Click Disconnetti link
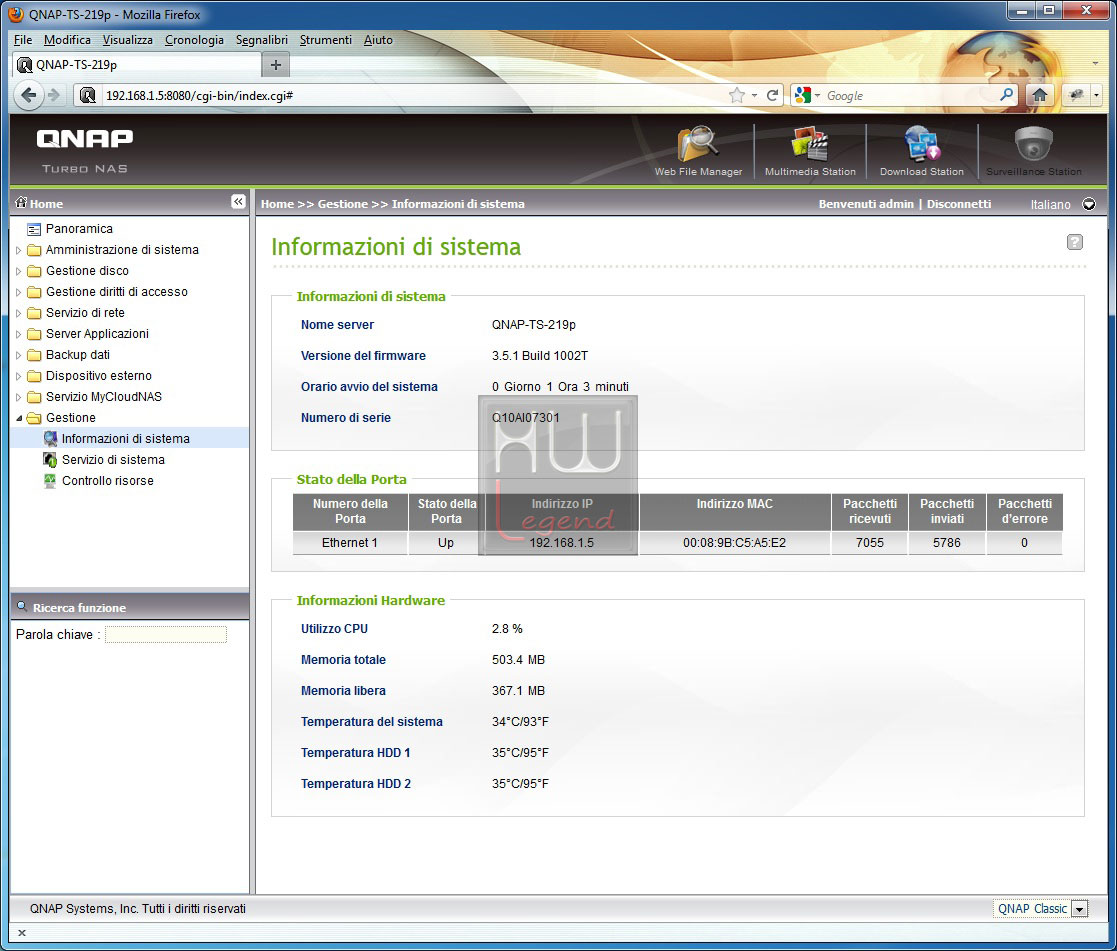Screen dimensions: 1117x951 pyautogui.click(x=958, y=204)
